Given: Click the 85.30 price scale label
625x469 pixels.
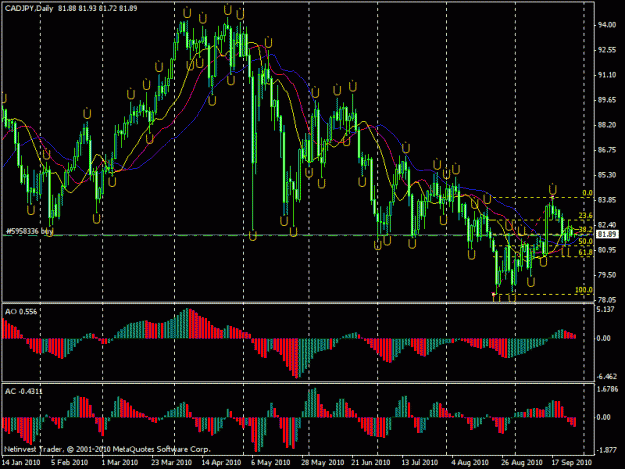Looking at the screenshot, I should point(607,175).
